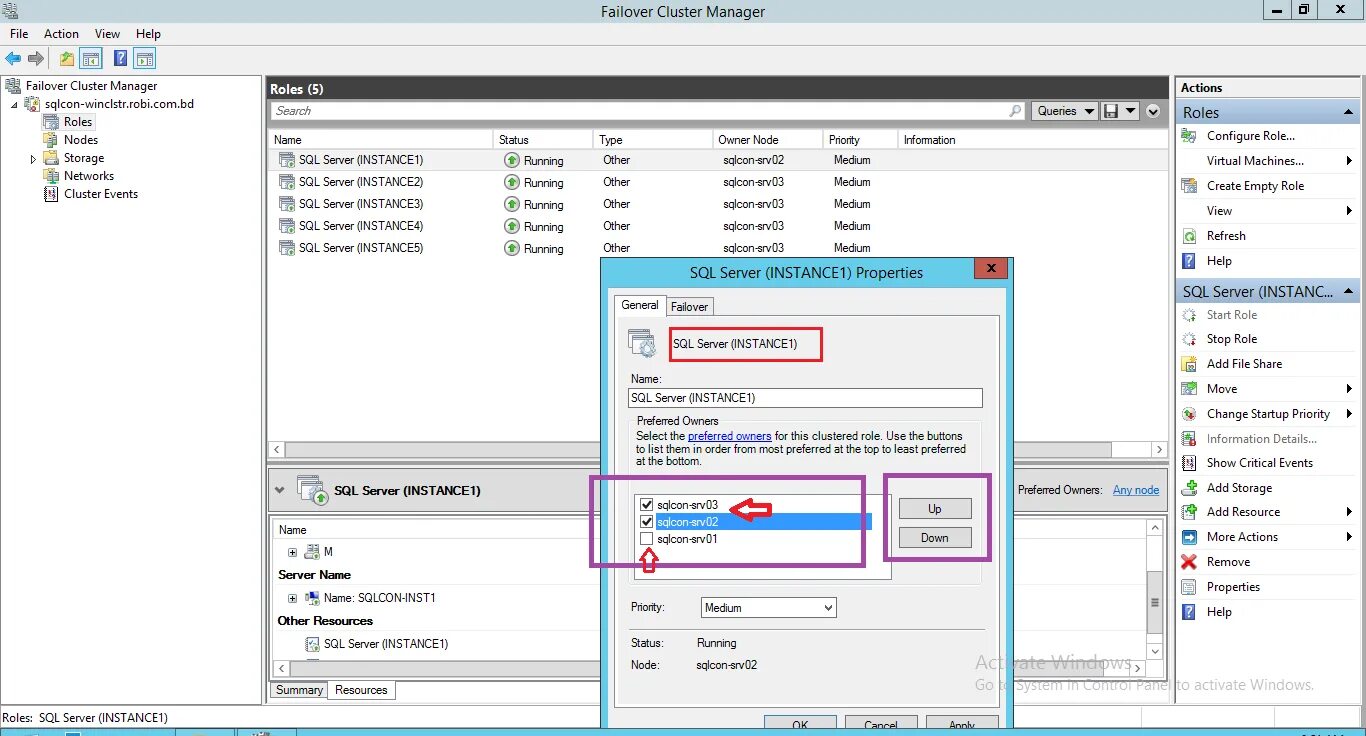This screenshot has width=1366, height=736.
Task: Expand the Storage tree node
Action: (33, 159)
